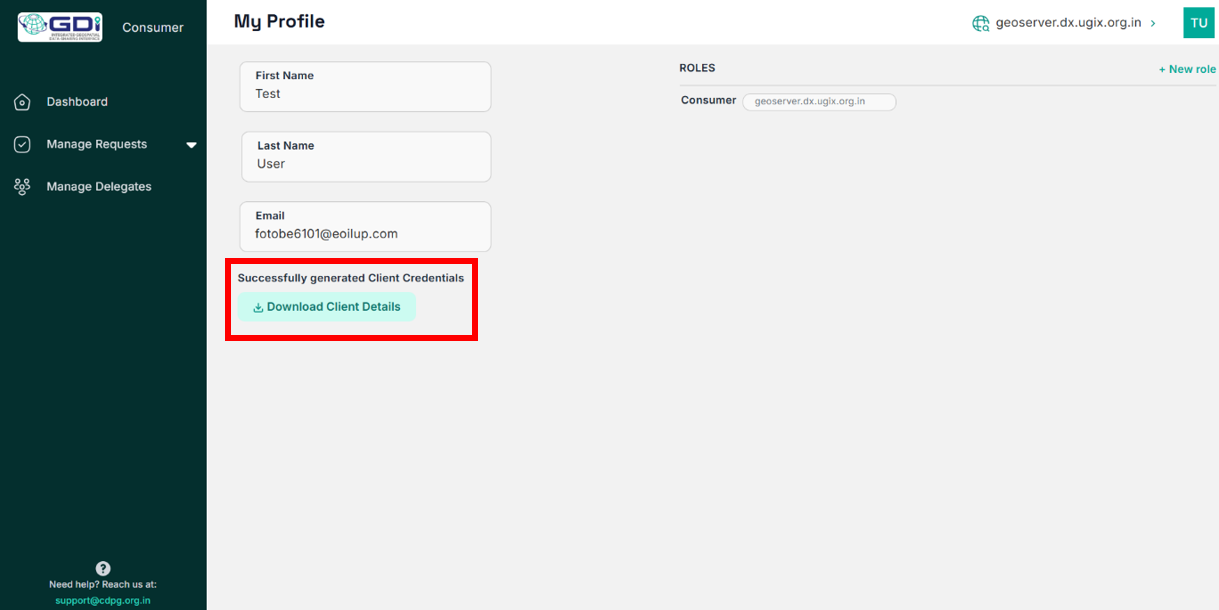
Task: Select the Manage Delegates network icon
Action: click(22, 186)
